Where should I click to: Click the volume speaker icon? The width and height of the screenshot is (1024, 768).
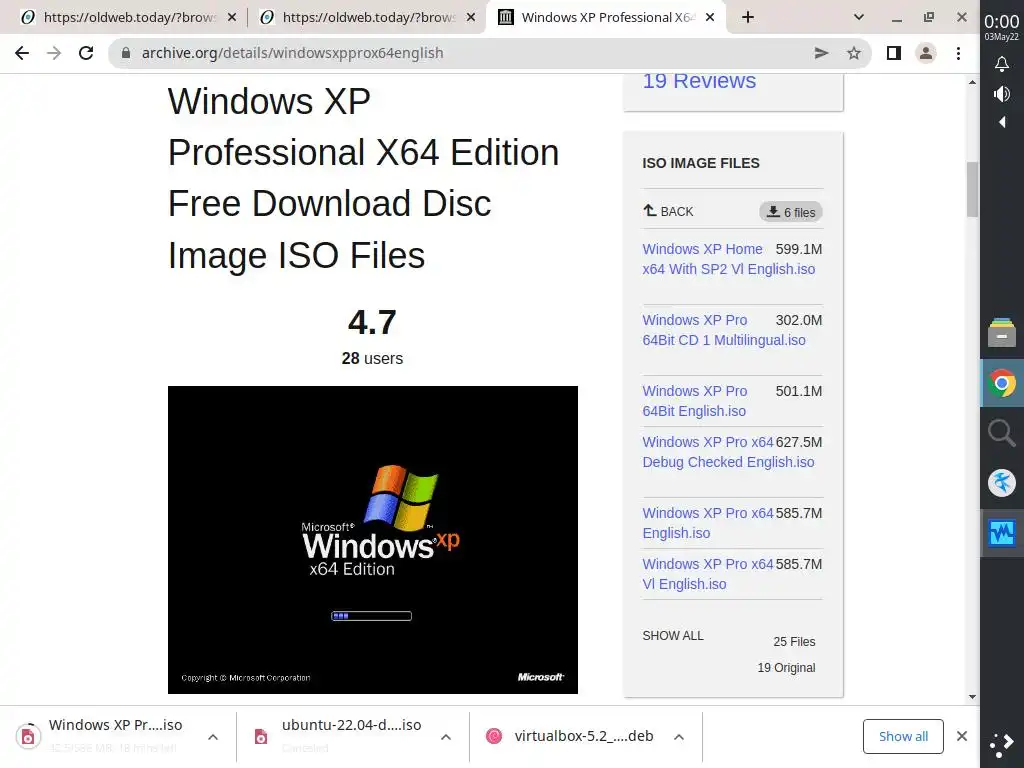click(1002, 94)
